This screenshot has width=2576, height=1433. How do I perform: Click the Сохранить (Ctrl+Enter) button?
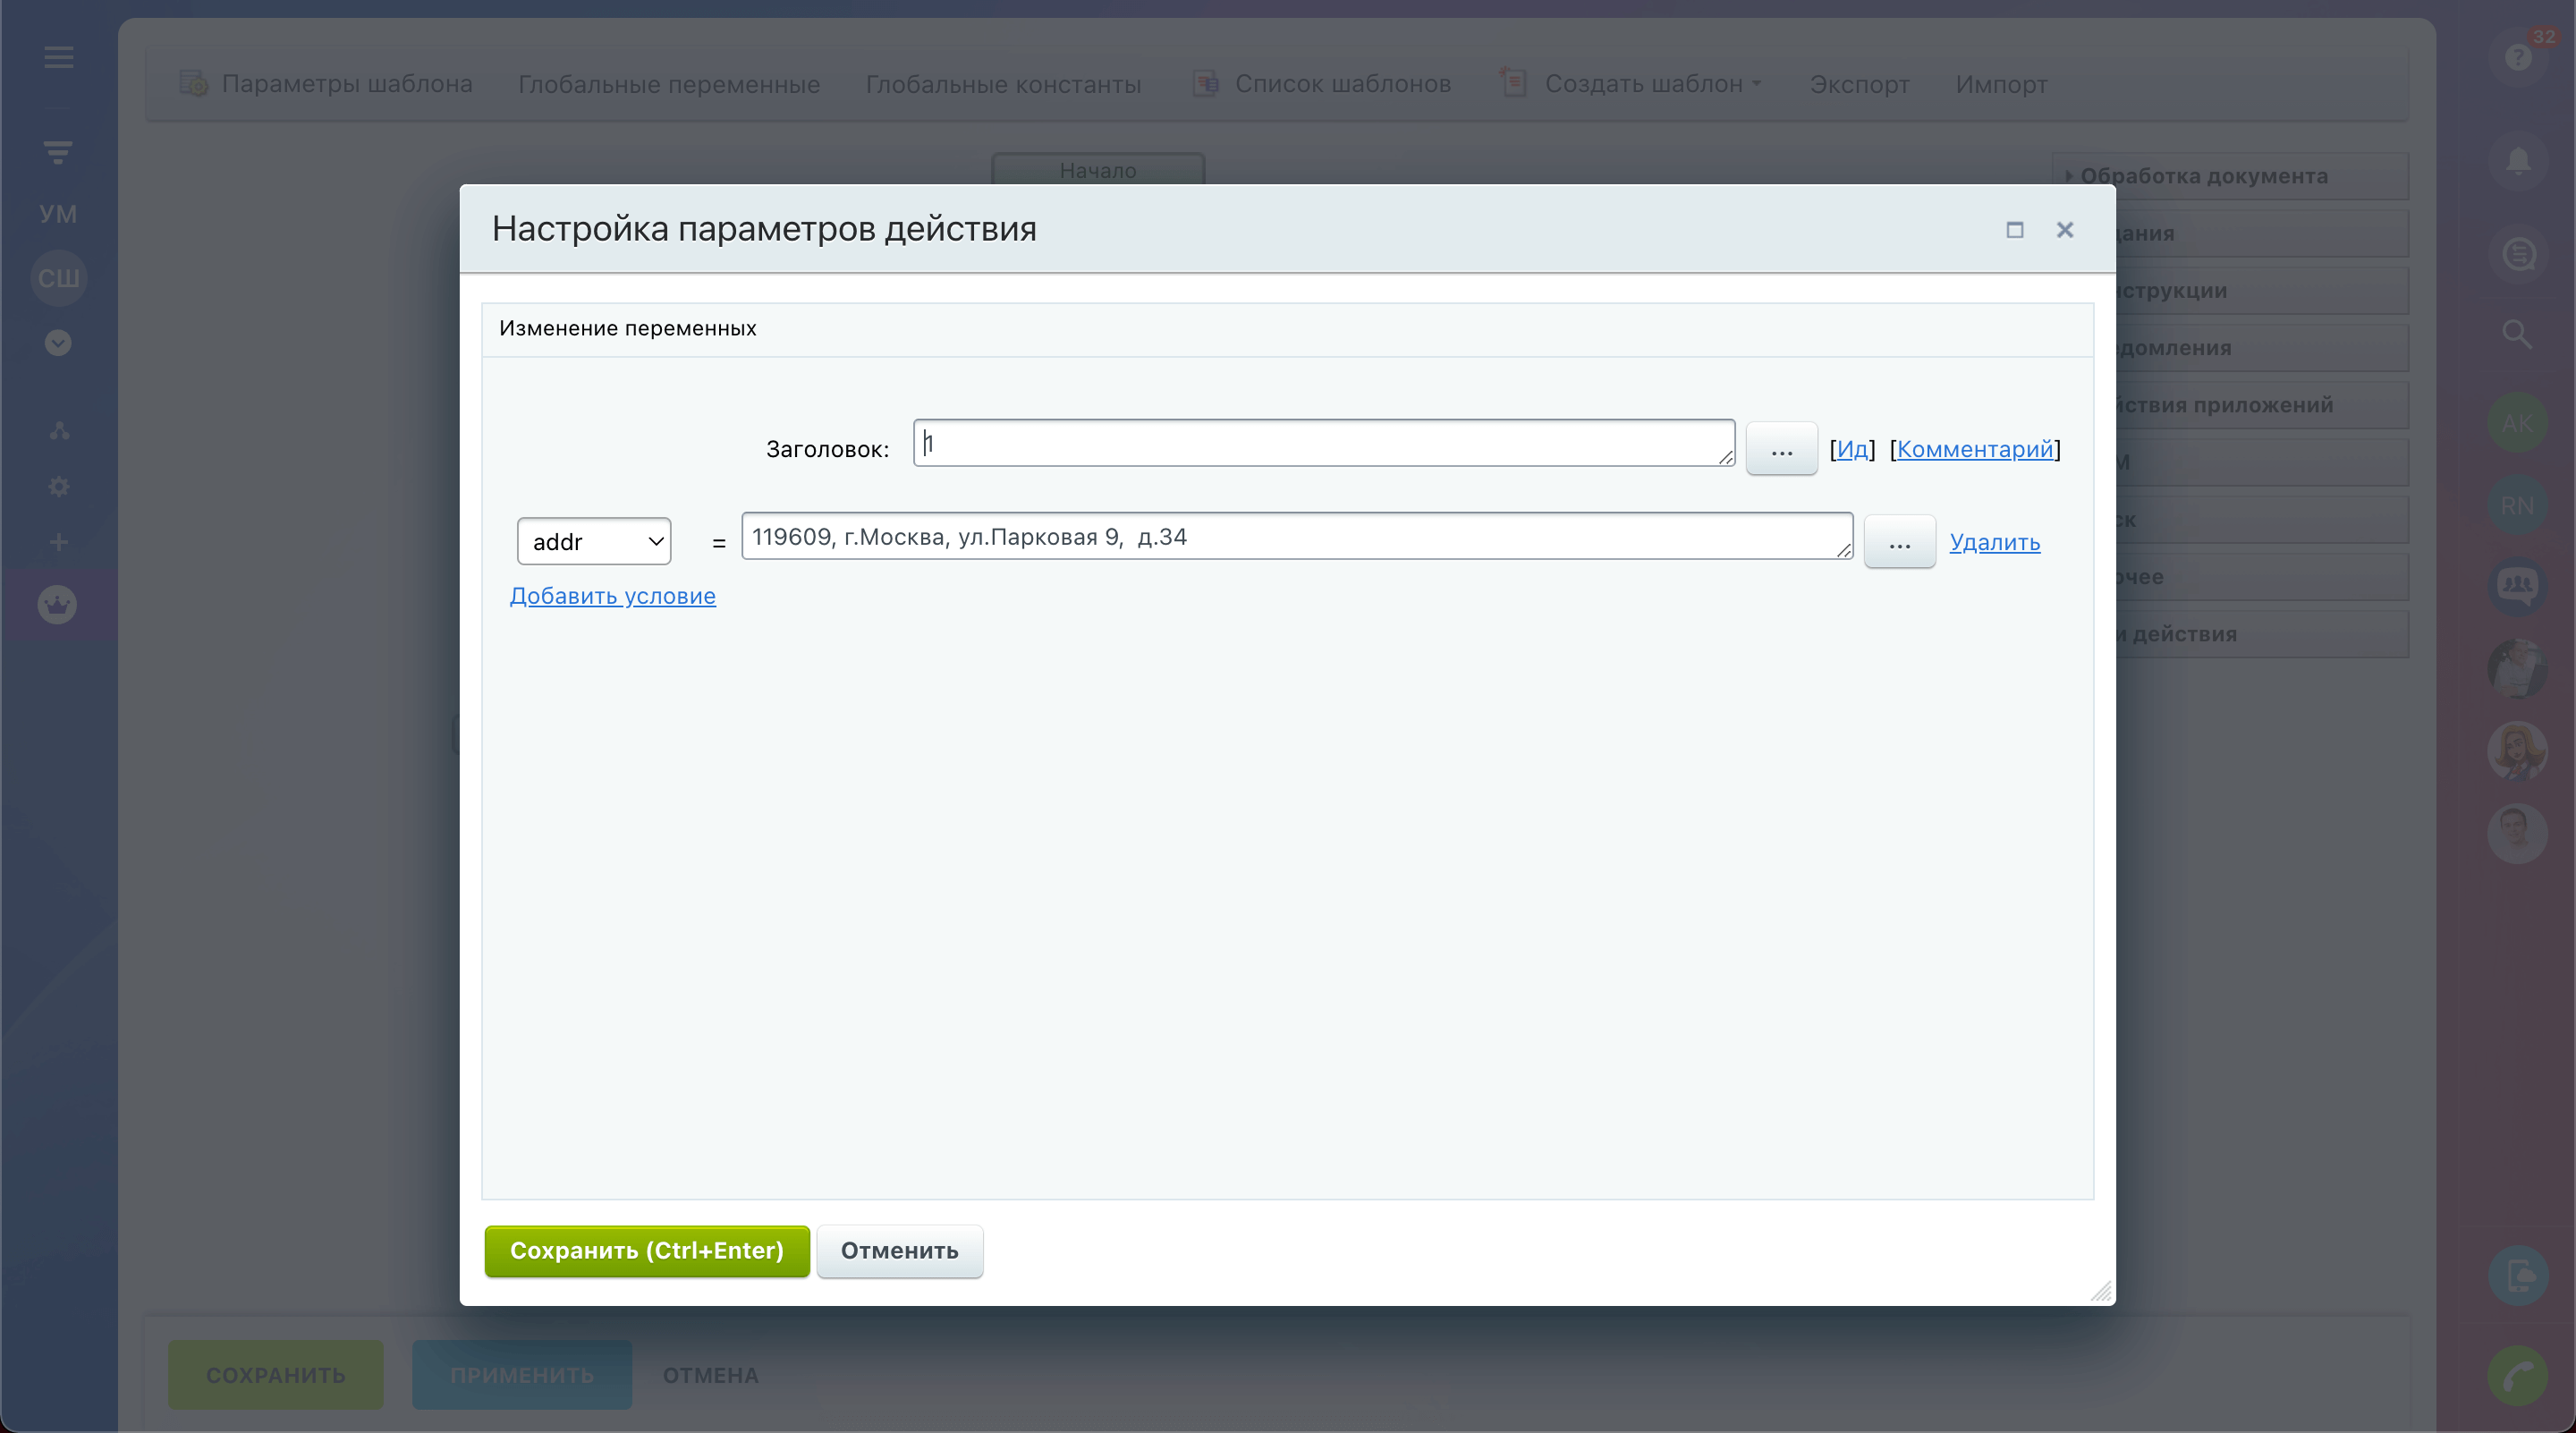pyautogui.click(x=646, y=1250)
